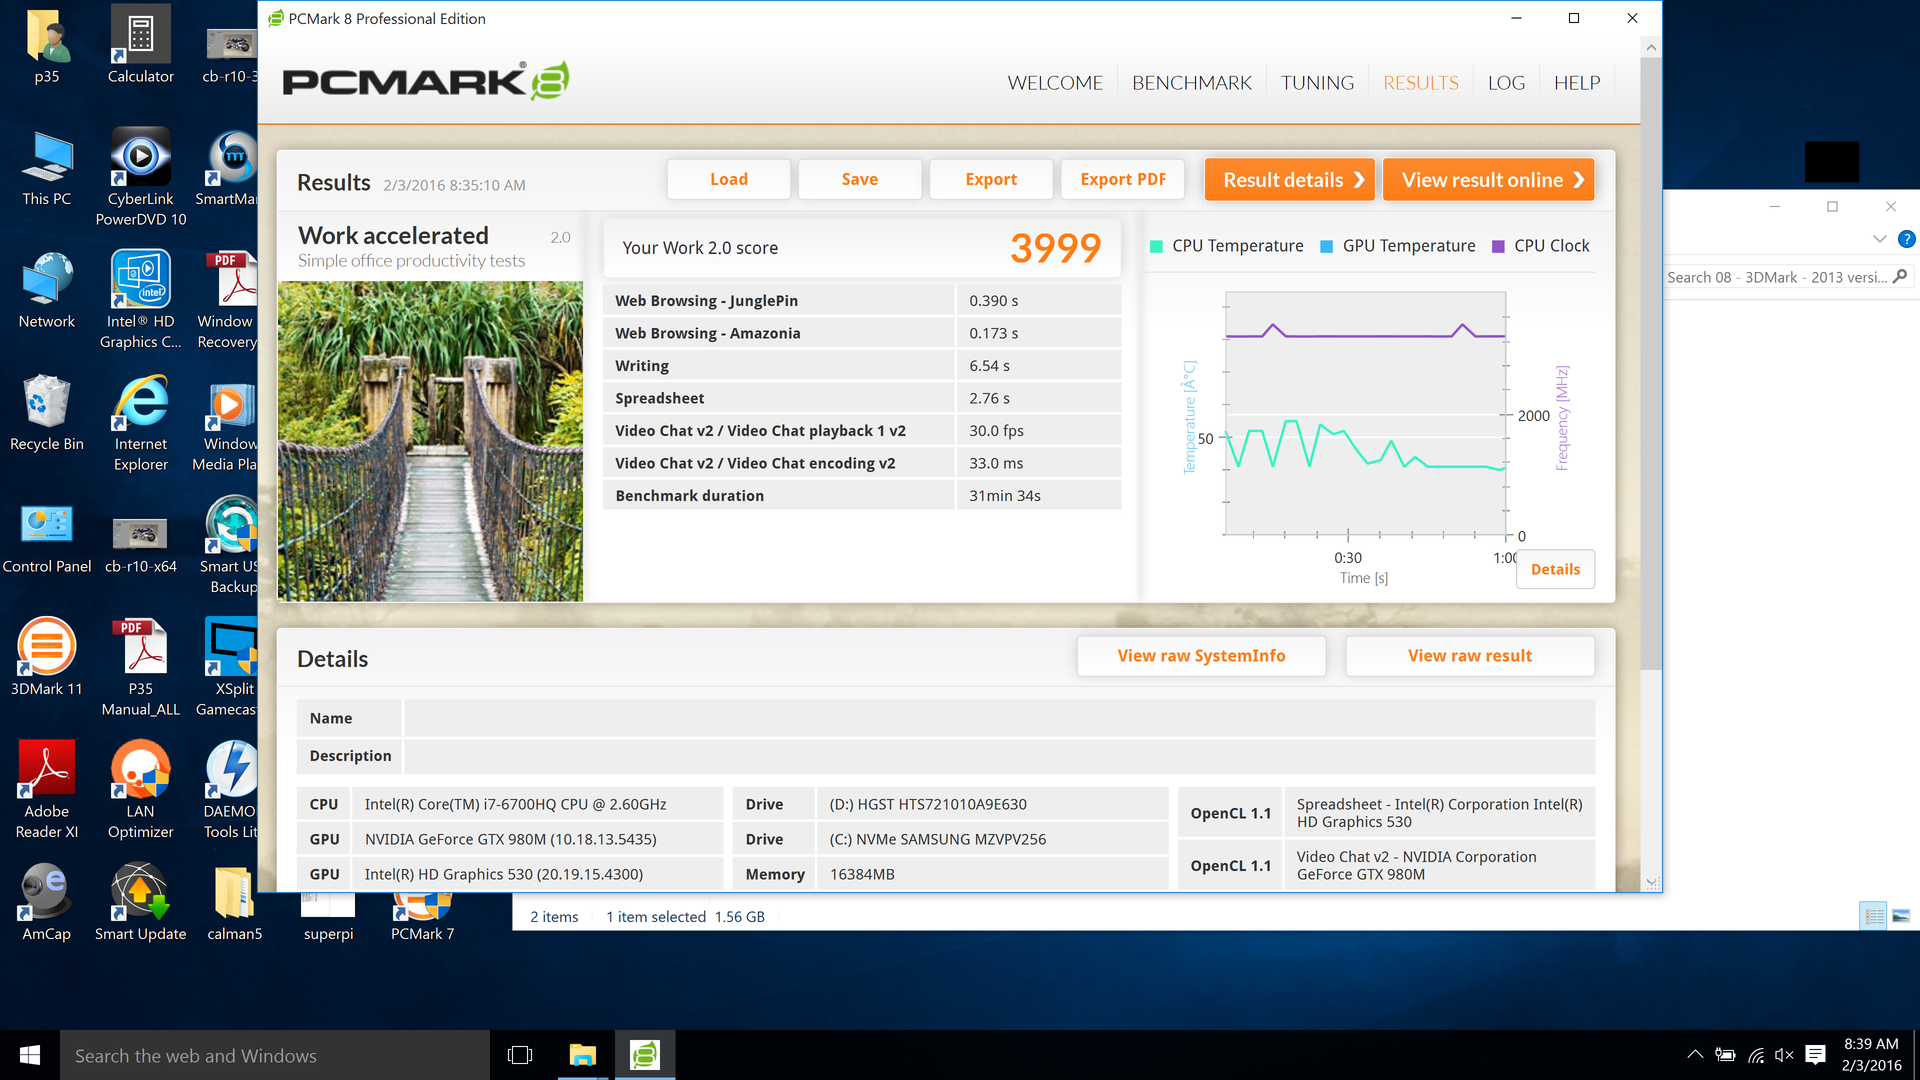Click the PCMark vertical scrollbar
Image resolution: width=1920 pixels, height=1080 pixels.
pyautogui.click(x=1651, y=364)
